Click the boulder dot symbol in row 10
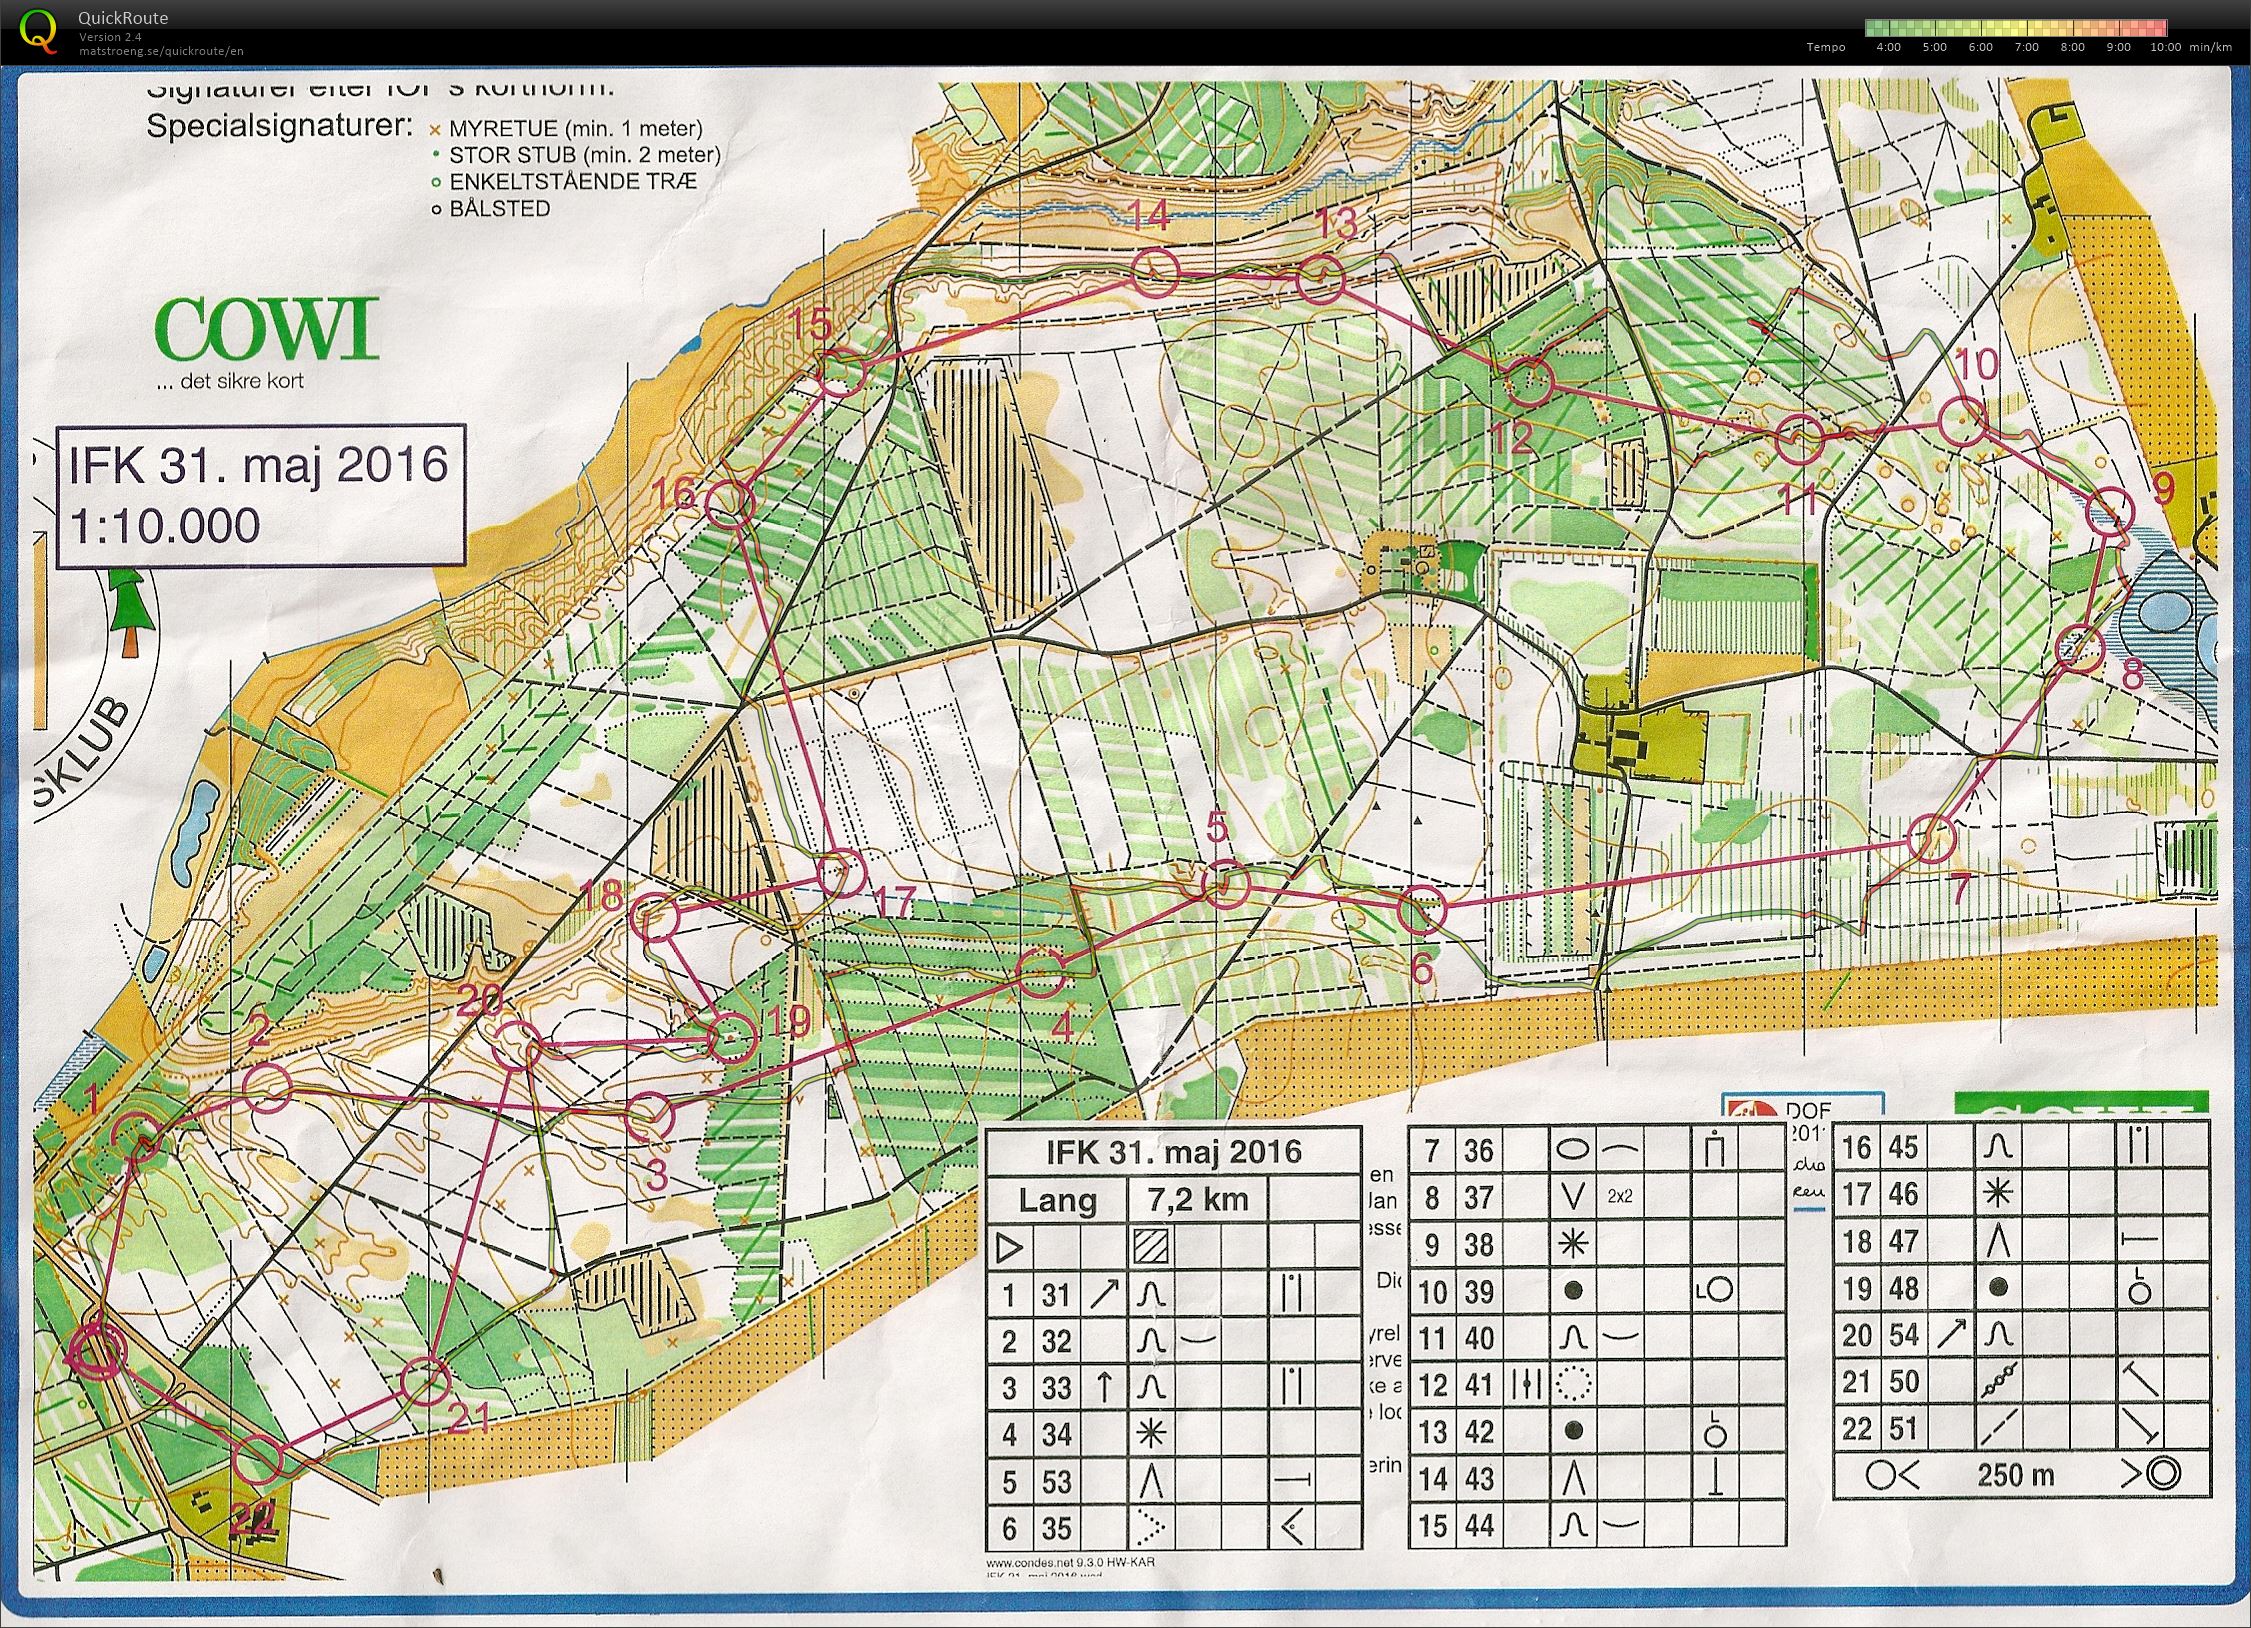 click(x=1574, y=1292)
